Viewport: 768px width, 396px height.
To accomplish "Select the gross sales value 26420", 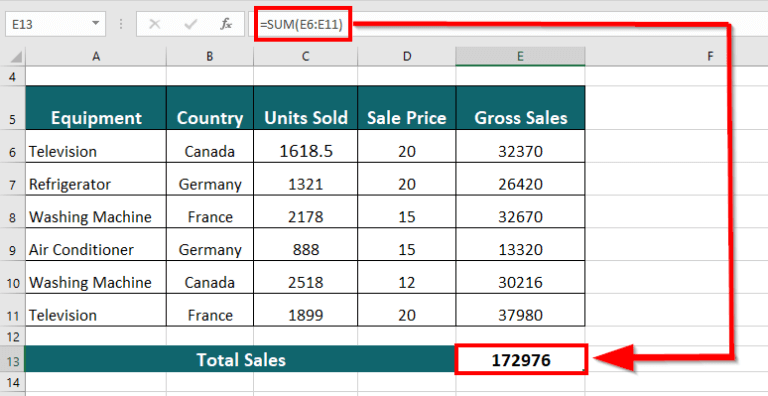I will click(520, 179).
